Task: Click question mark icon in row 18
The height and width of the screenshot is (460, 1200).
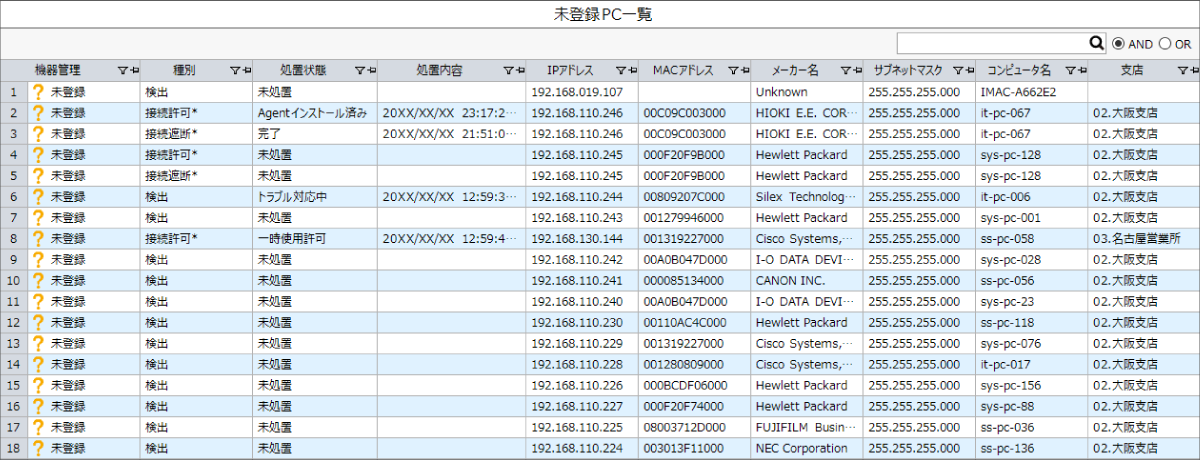Action: (x=39, y=448)
